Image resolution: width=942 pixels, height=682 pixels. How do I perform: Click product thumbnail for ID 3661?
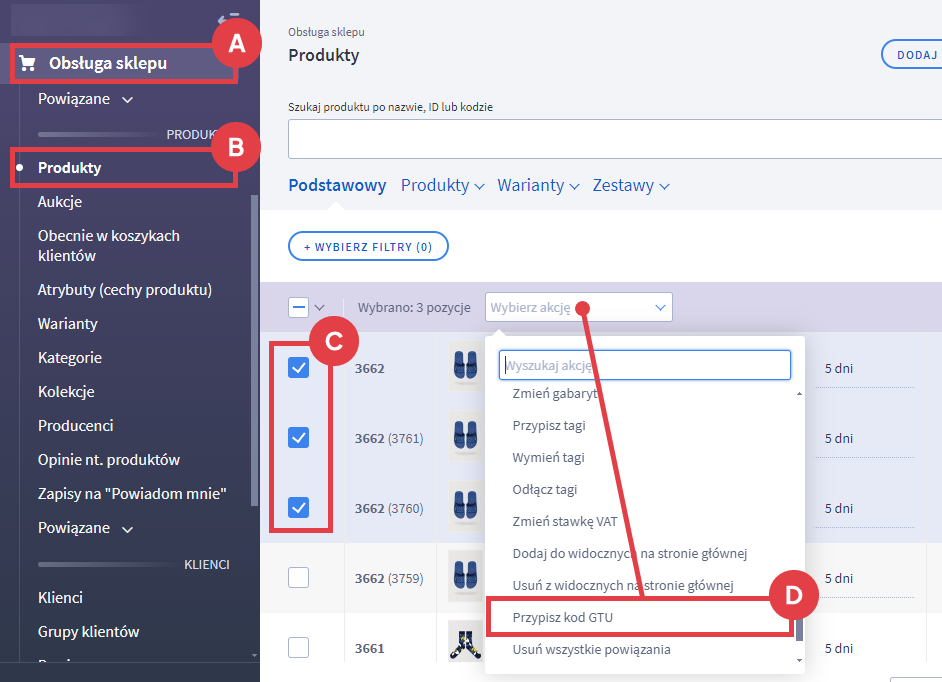(465, 647)
